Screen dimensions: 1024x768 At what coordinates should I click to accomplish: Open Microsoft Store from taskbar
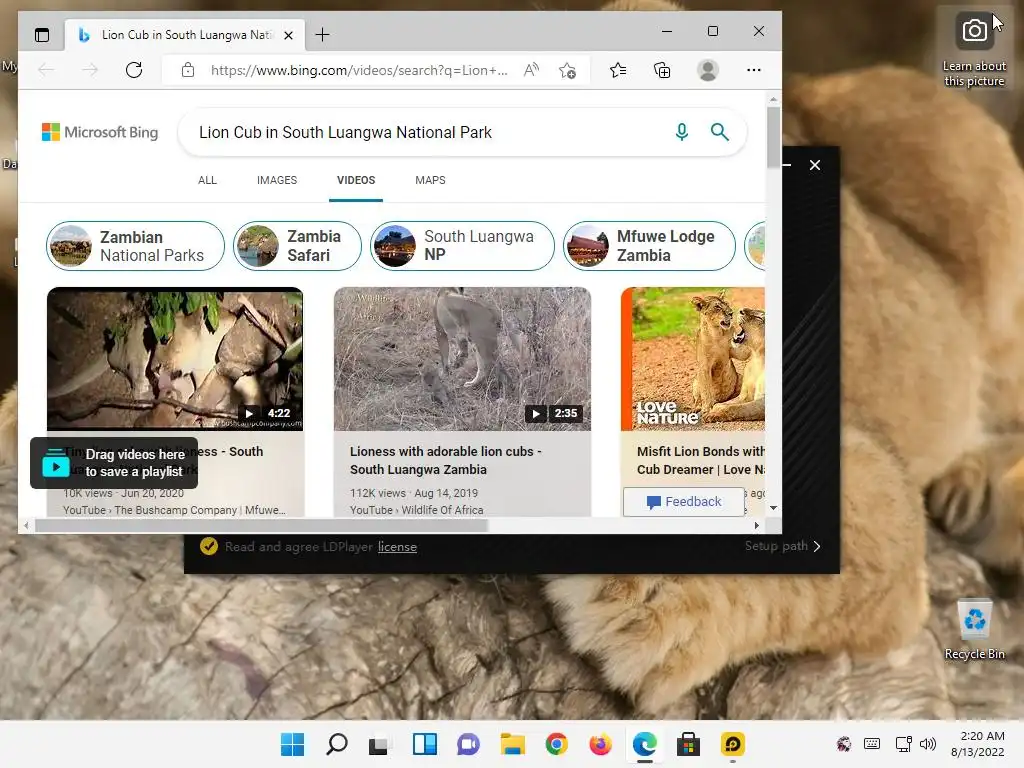coord(688,744)
